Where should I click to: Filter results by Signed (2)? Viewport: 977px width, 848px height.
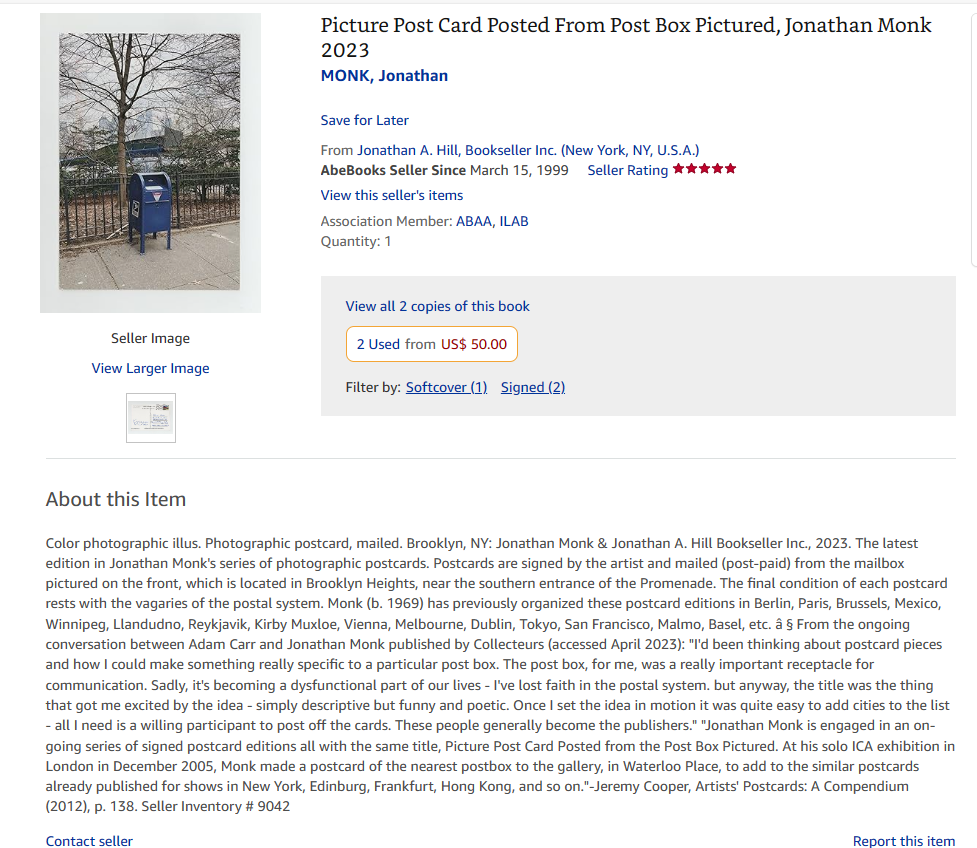coord(533,387)
